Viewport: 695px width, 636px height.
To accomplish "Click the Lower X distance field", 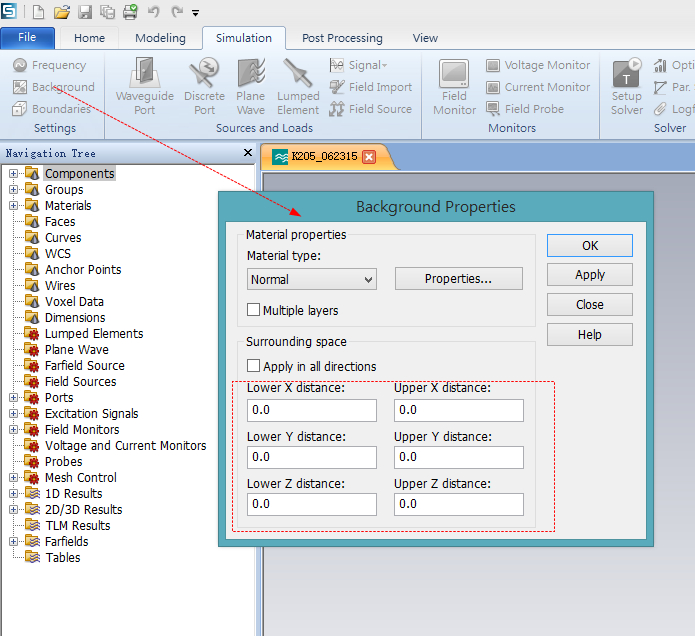I will tap(312, 410).
